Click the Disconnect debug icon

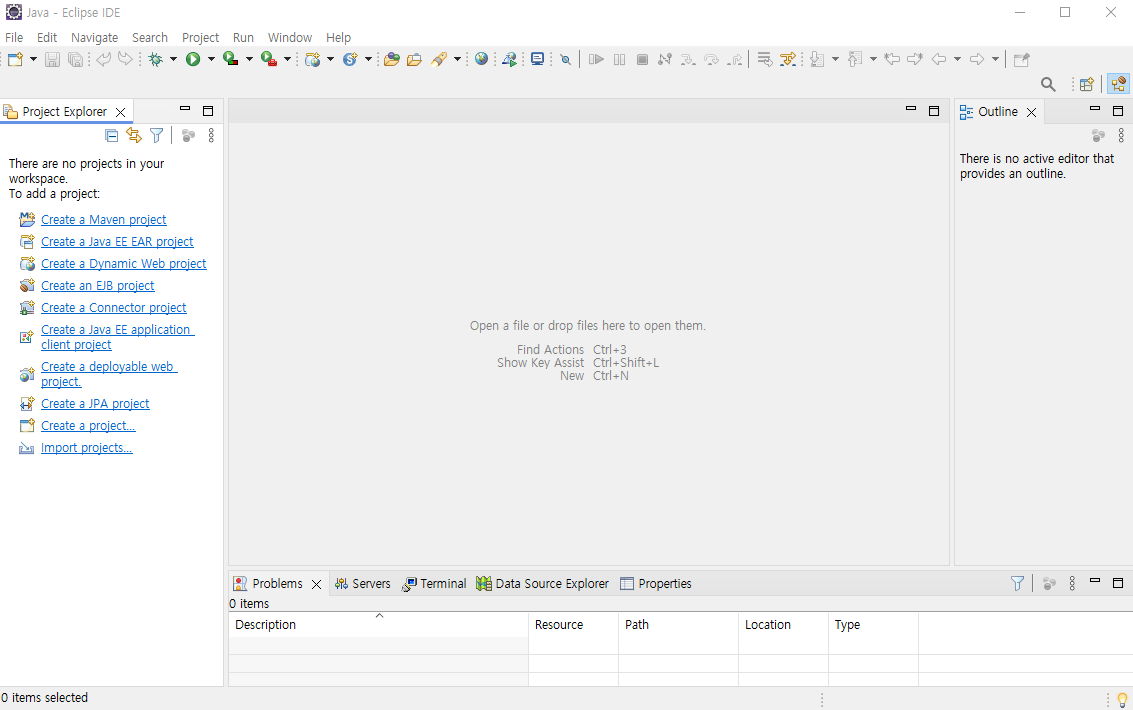pos(665,59)
